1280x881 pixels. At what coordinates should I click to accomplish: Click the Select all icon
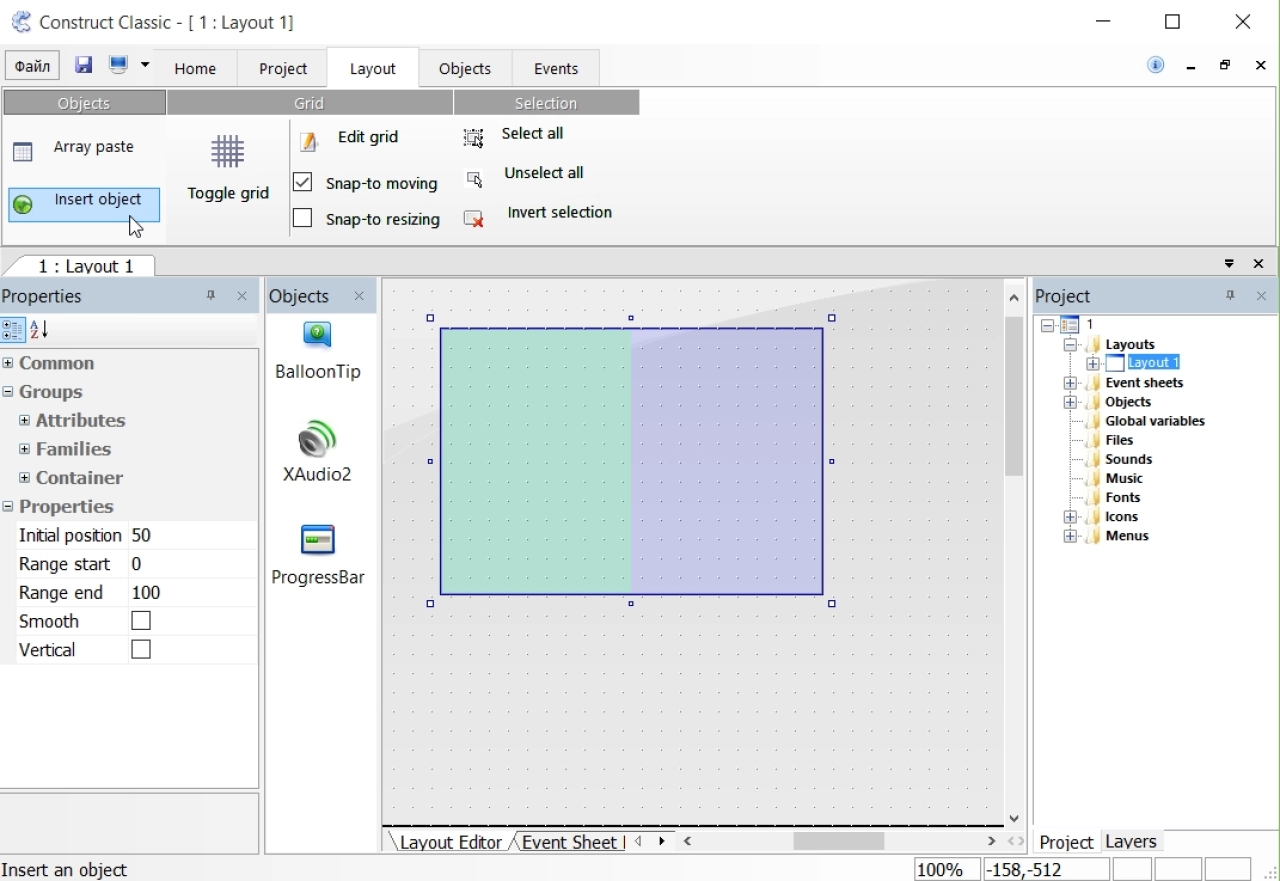click(x=474, y=138)
